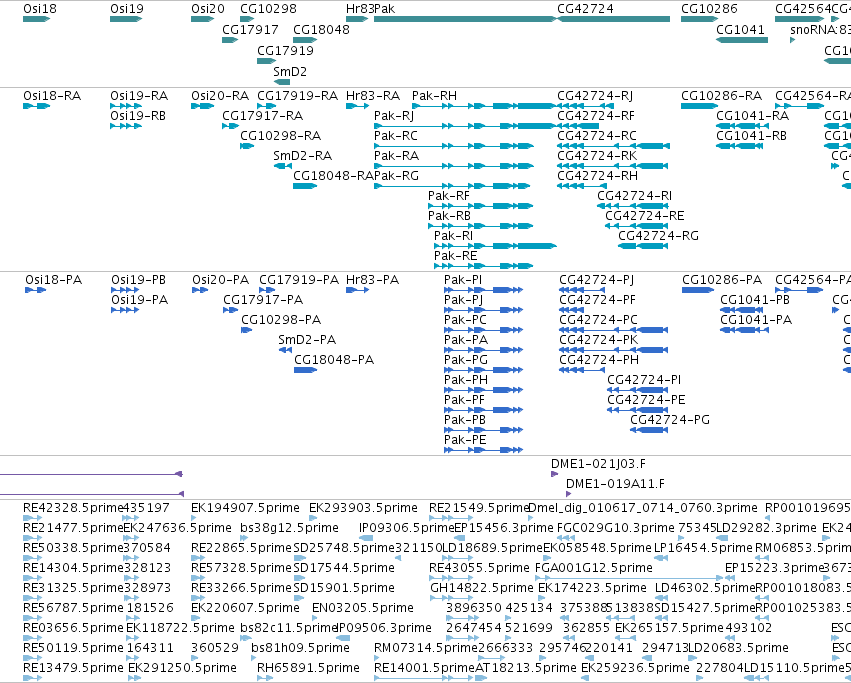This screenshot has height=683, width=851.
Task: Click the RH65891.5prime EST label
Action: 308,668
